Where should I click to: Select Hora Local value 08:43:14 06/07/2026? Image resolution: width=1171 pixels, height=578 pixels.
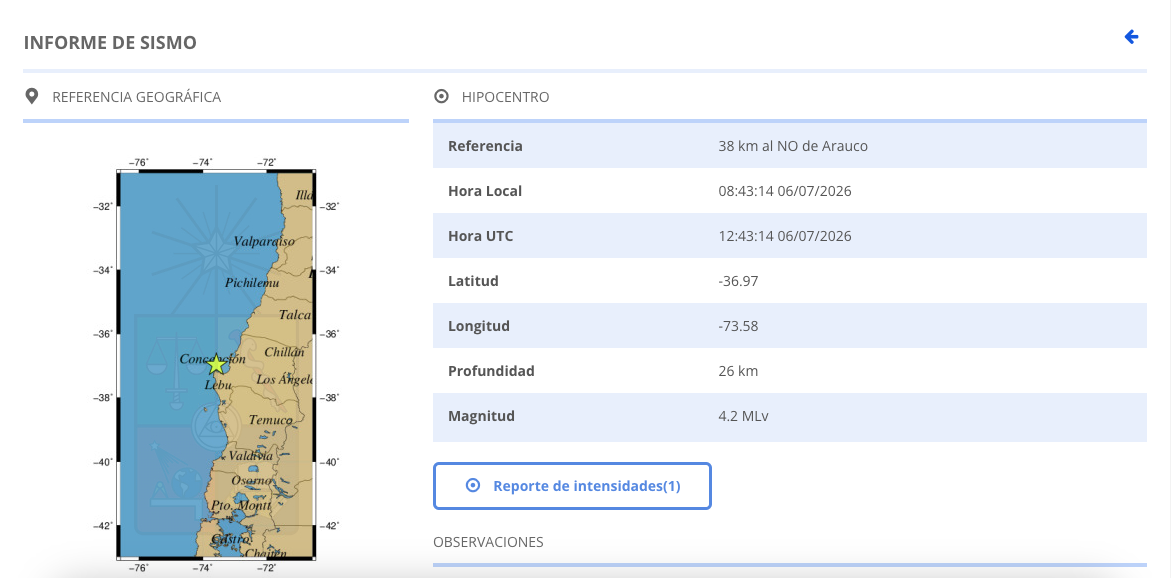pyautogui.click(x=785, y=191)
